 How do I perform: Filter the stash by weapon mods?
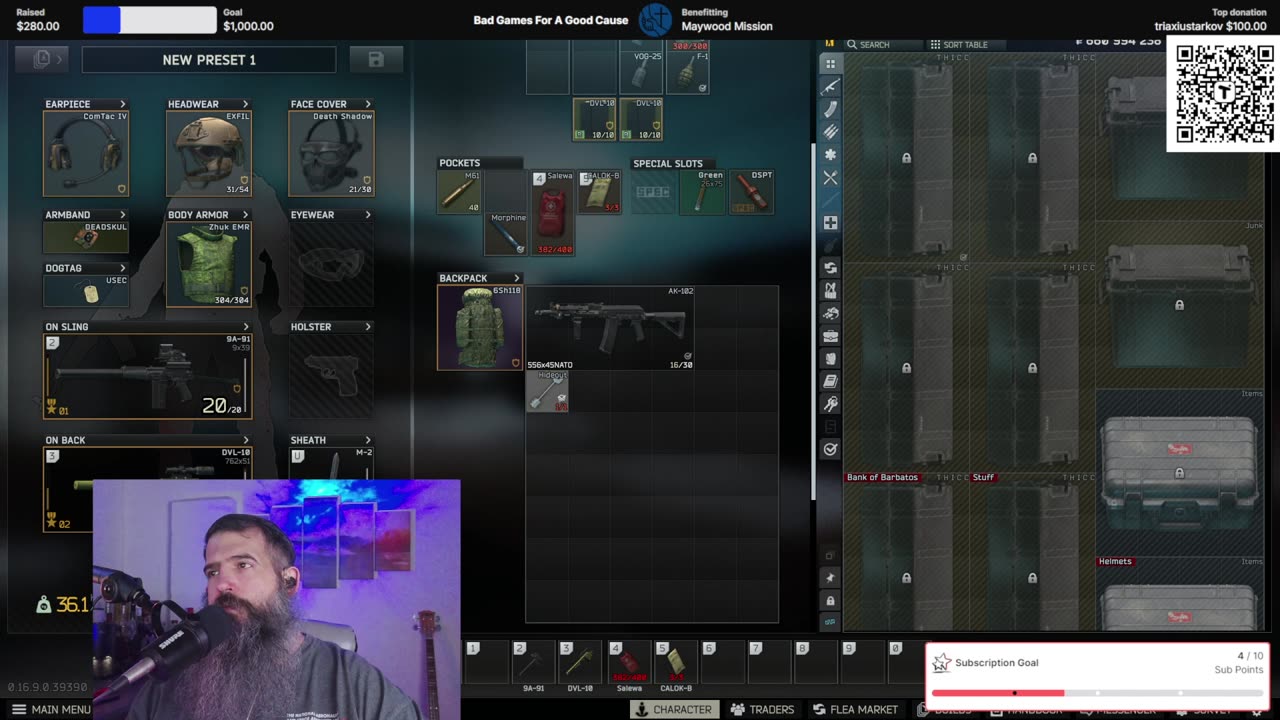click(x=830, y=155)
